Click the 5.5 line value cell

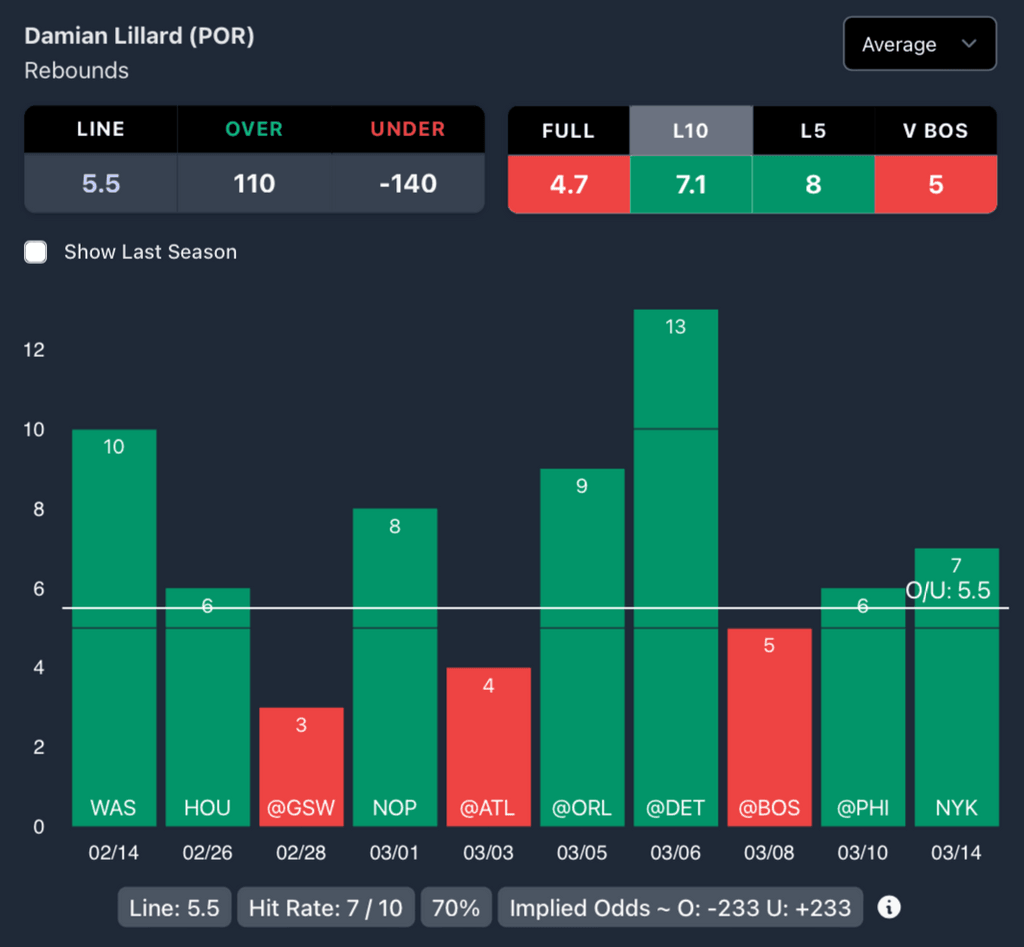101,184
